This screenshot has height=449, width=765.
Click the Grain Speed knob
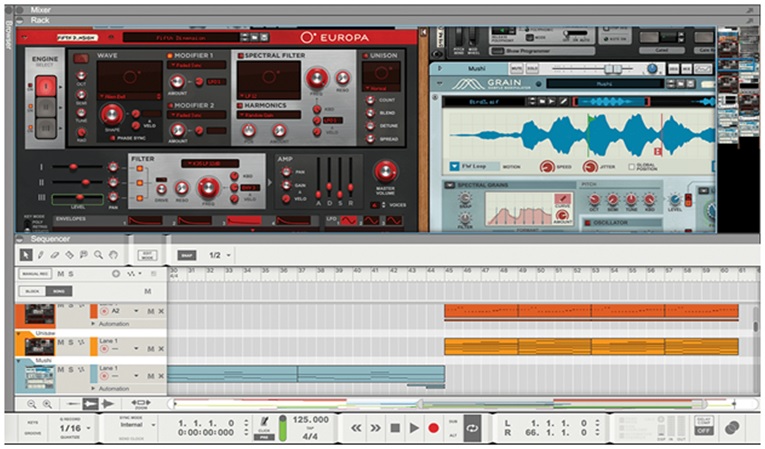coord(547,167)
